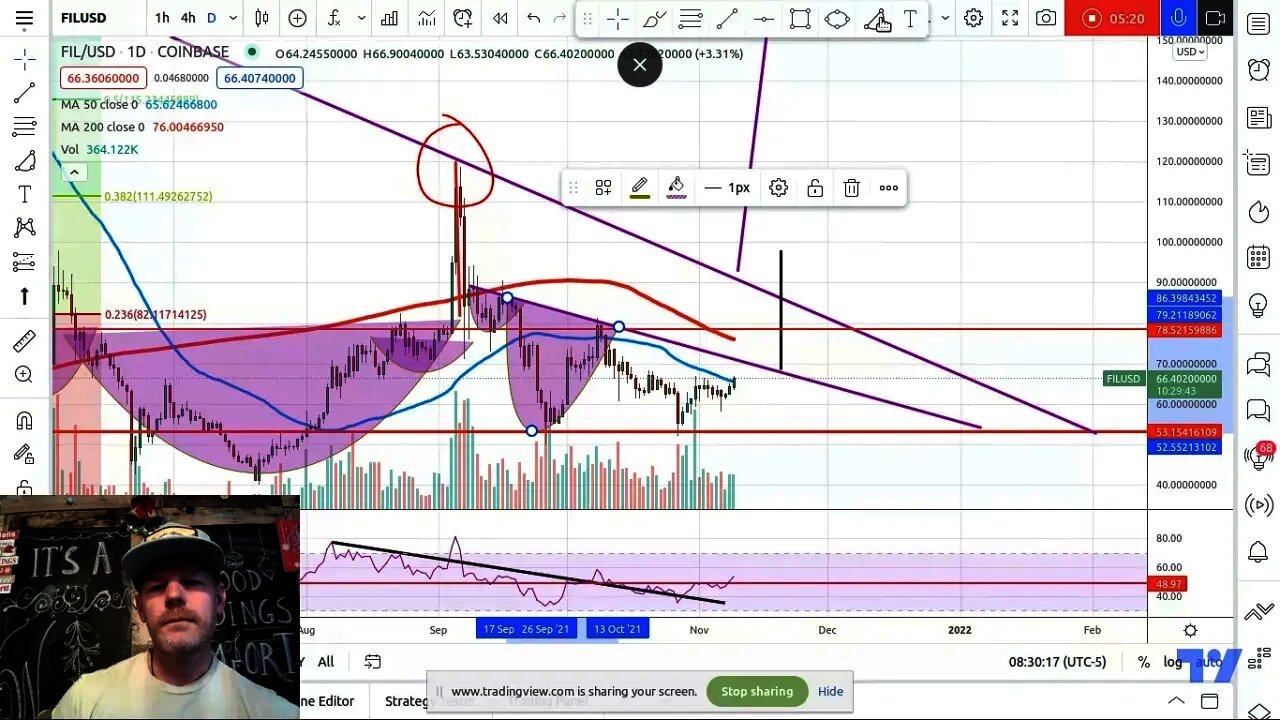The image size is (1280, 720).
Task: Expand the timeframe interval dropdown arrow
Action: click(233, 18)
